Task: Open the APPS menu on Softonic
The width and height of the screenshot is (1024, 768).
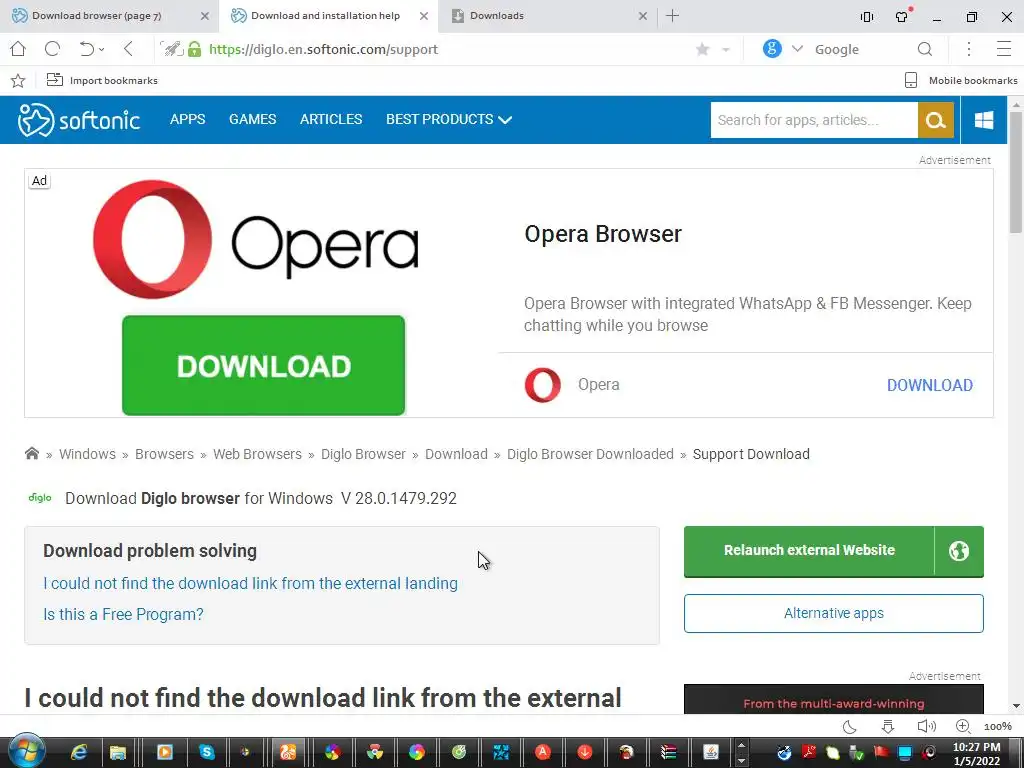Action: coord(187,120)
